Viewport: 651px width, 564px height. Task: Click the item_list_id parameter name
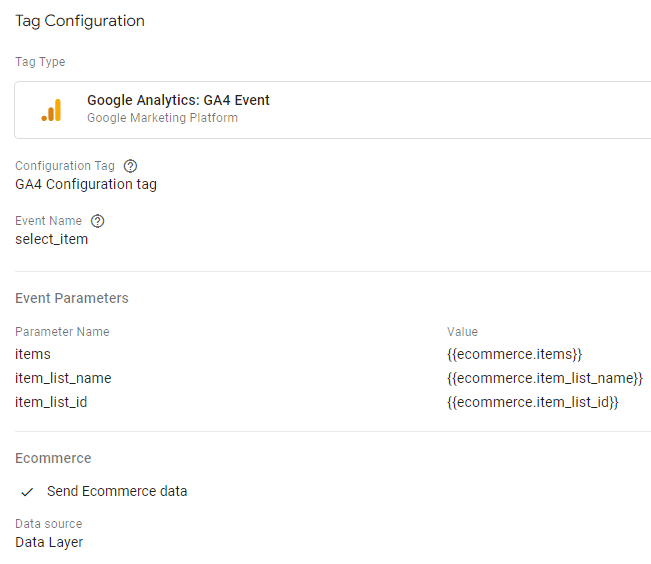pos(51,402)
